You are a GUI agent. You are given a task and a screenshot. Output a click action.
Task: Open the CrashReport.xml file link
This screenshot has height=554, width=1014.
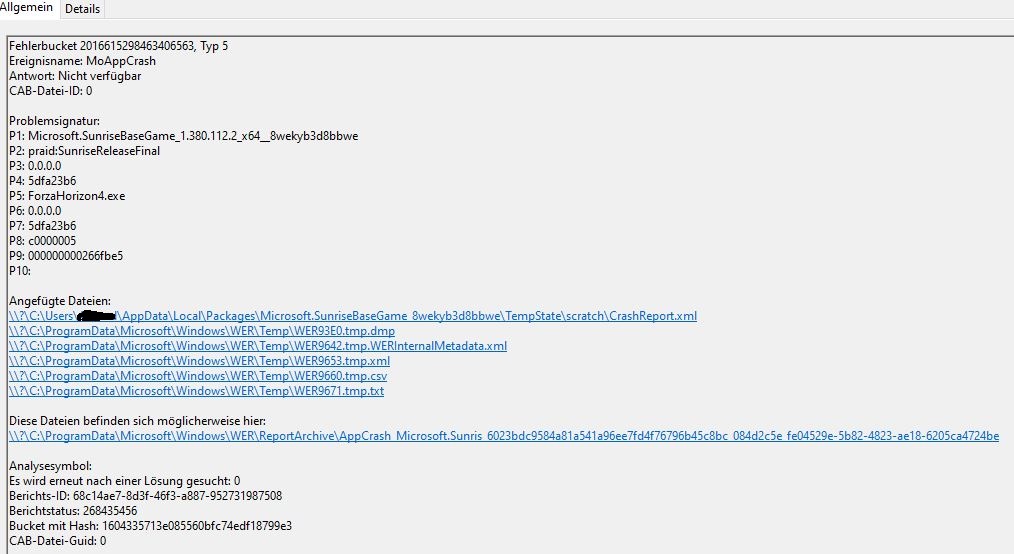pyautogui.click(x=353, y=316)
